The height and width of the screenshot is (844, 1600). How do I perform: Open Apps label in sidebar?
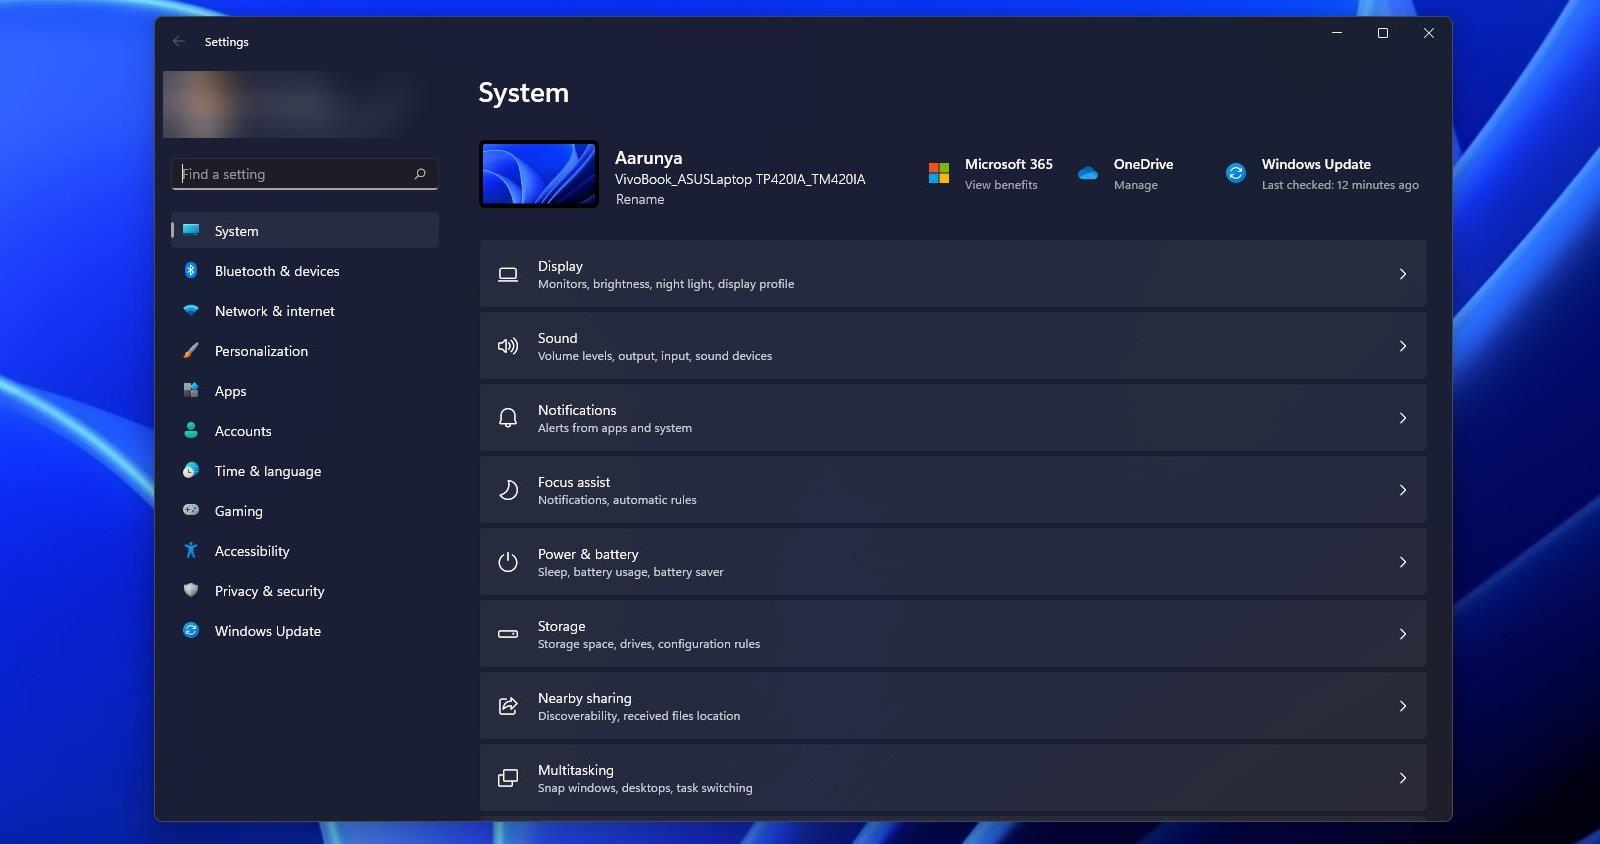click(230, 391)
